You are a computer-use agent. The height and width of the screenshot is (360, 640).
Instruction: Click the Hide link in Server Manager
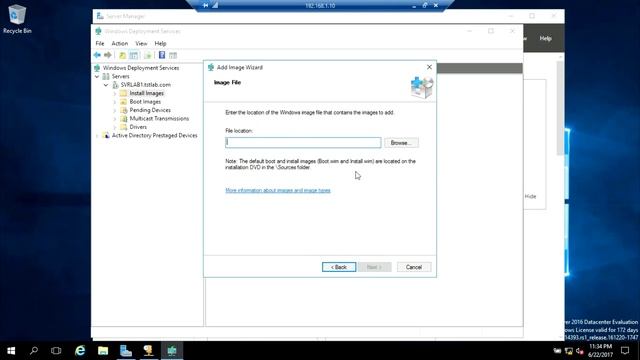pos(531,196)
